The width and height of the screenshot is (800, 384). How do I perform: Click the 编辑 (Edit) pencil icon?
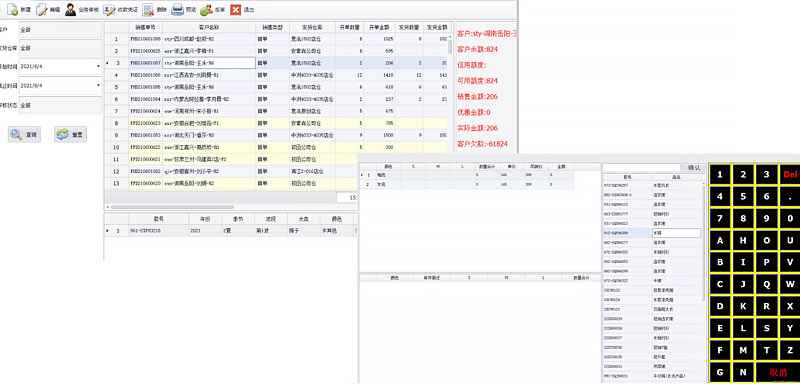[x=42, y=9]
